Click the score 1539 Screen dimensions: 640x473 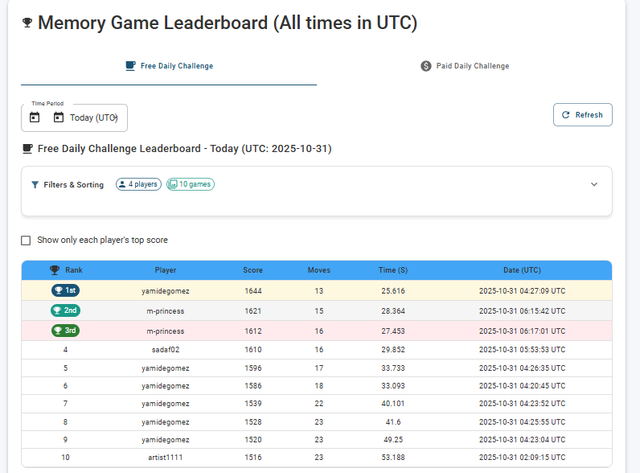click(x=253, y=403)
